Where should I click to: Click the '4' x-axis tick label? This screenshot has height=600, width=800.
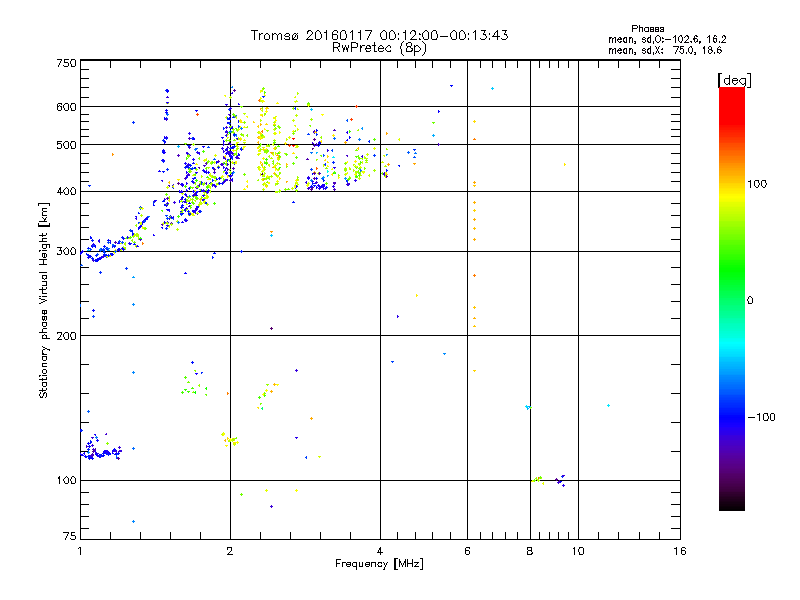(380, 551)
